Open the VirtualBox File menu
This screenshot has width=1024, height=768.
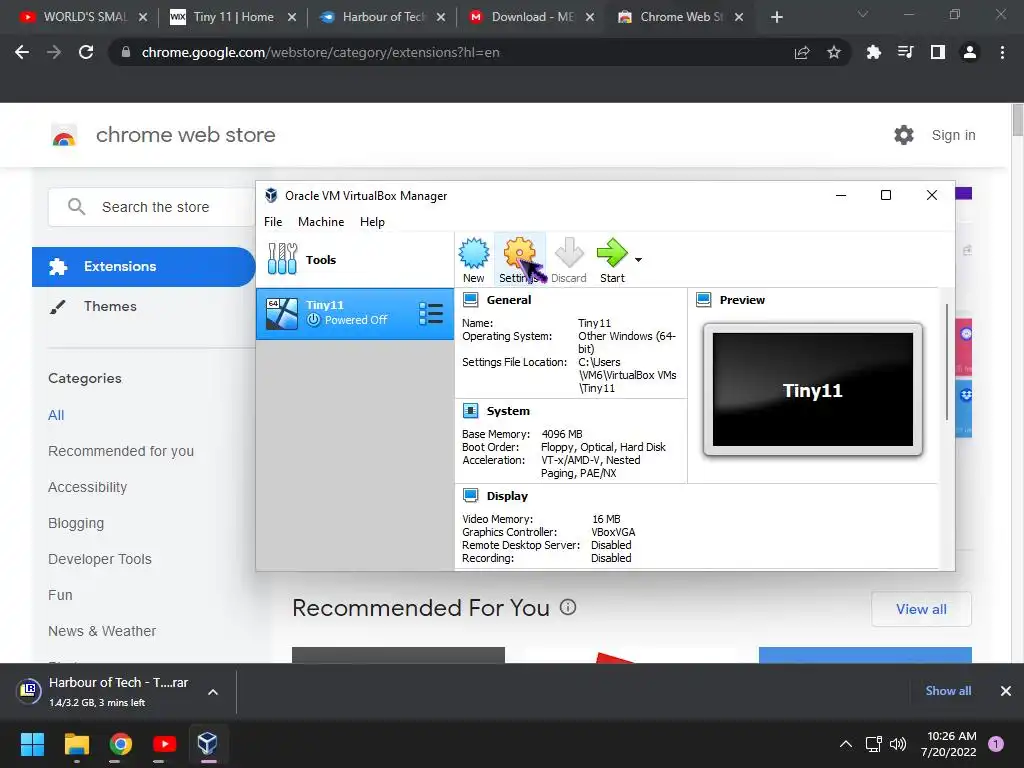pyautogui.click(x=273, y=222)
